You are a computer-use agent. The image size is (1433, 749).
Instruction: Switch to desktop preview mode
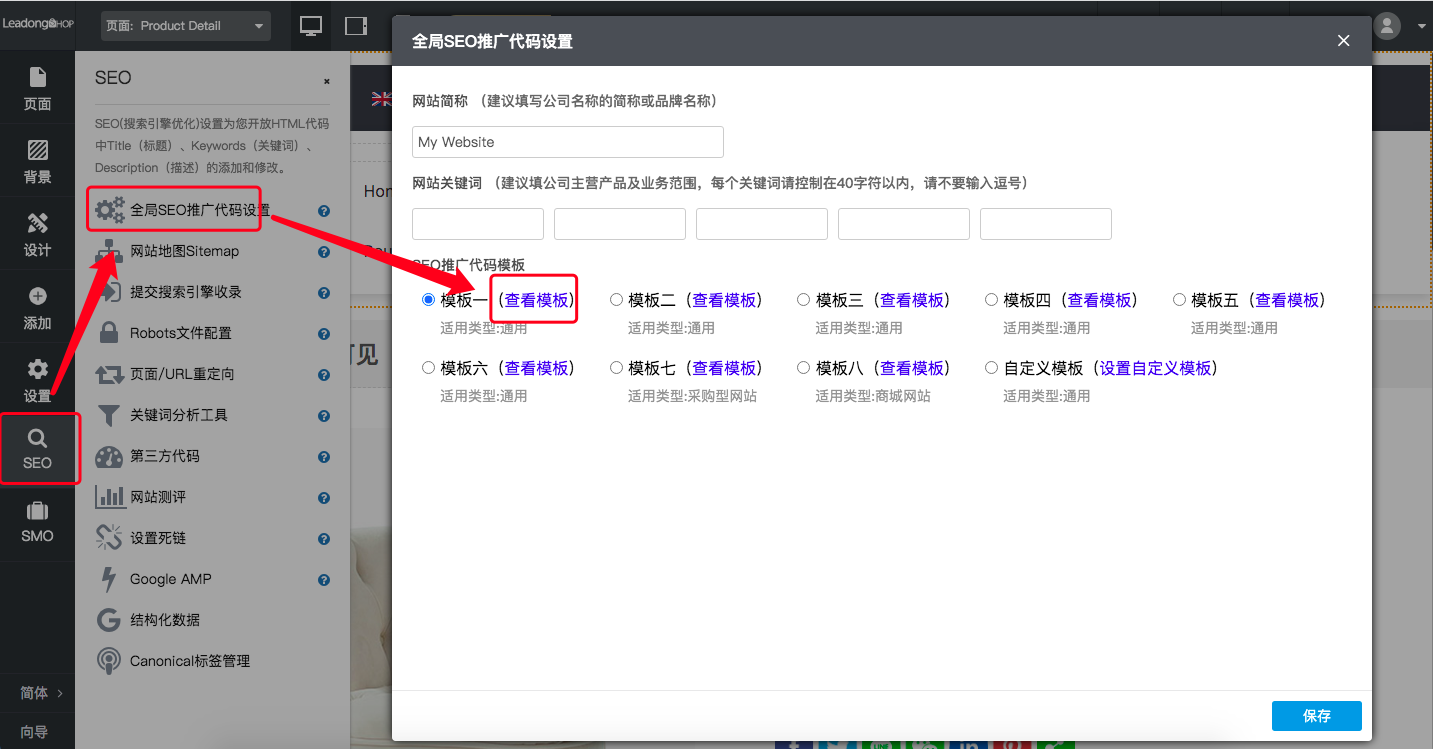[x=310, y=27]
